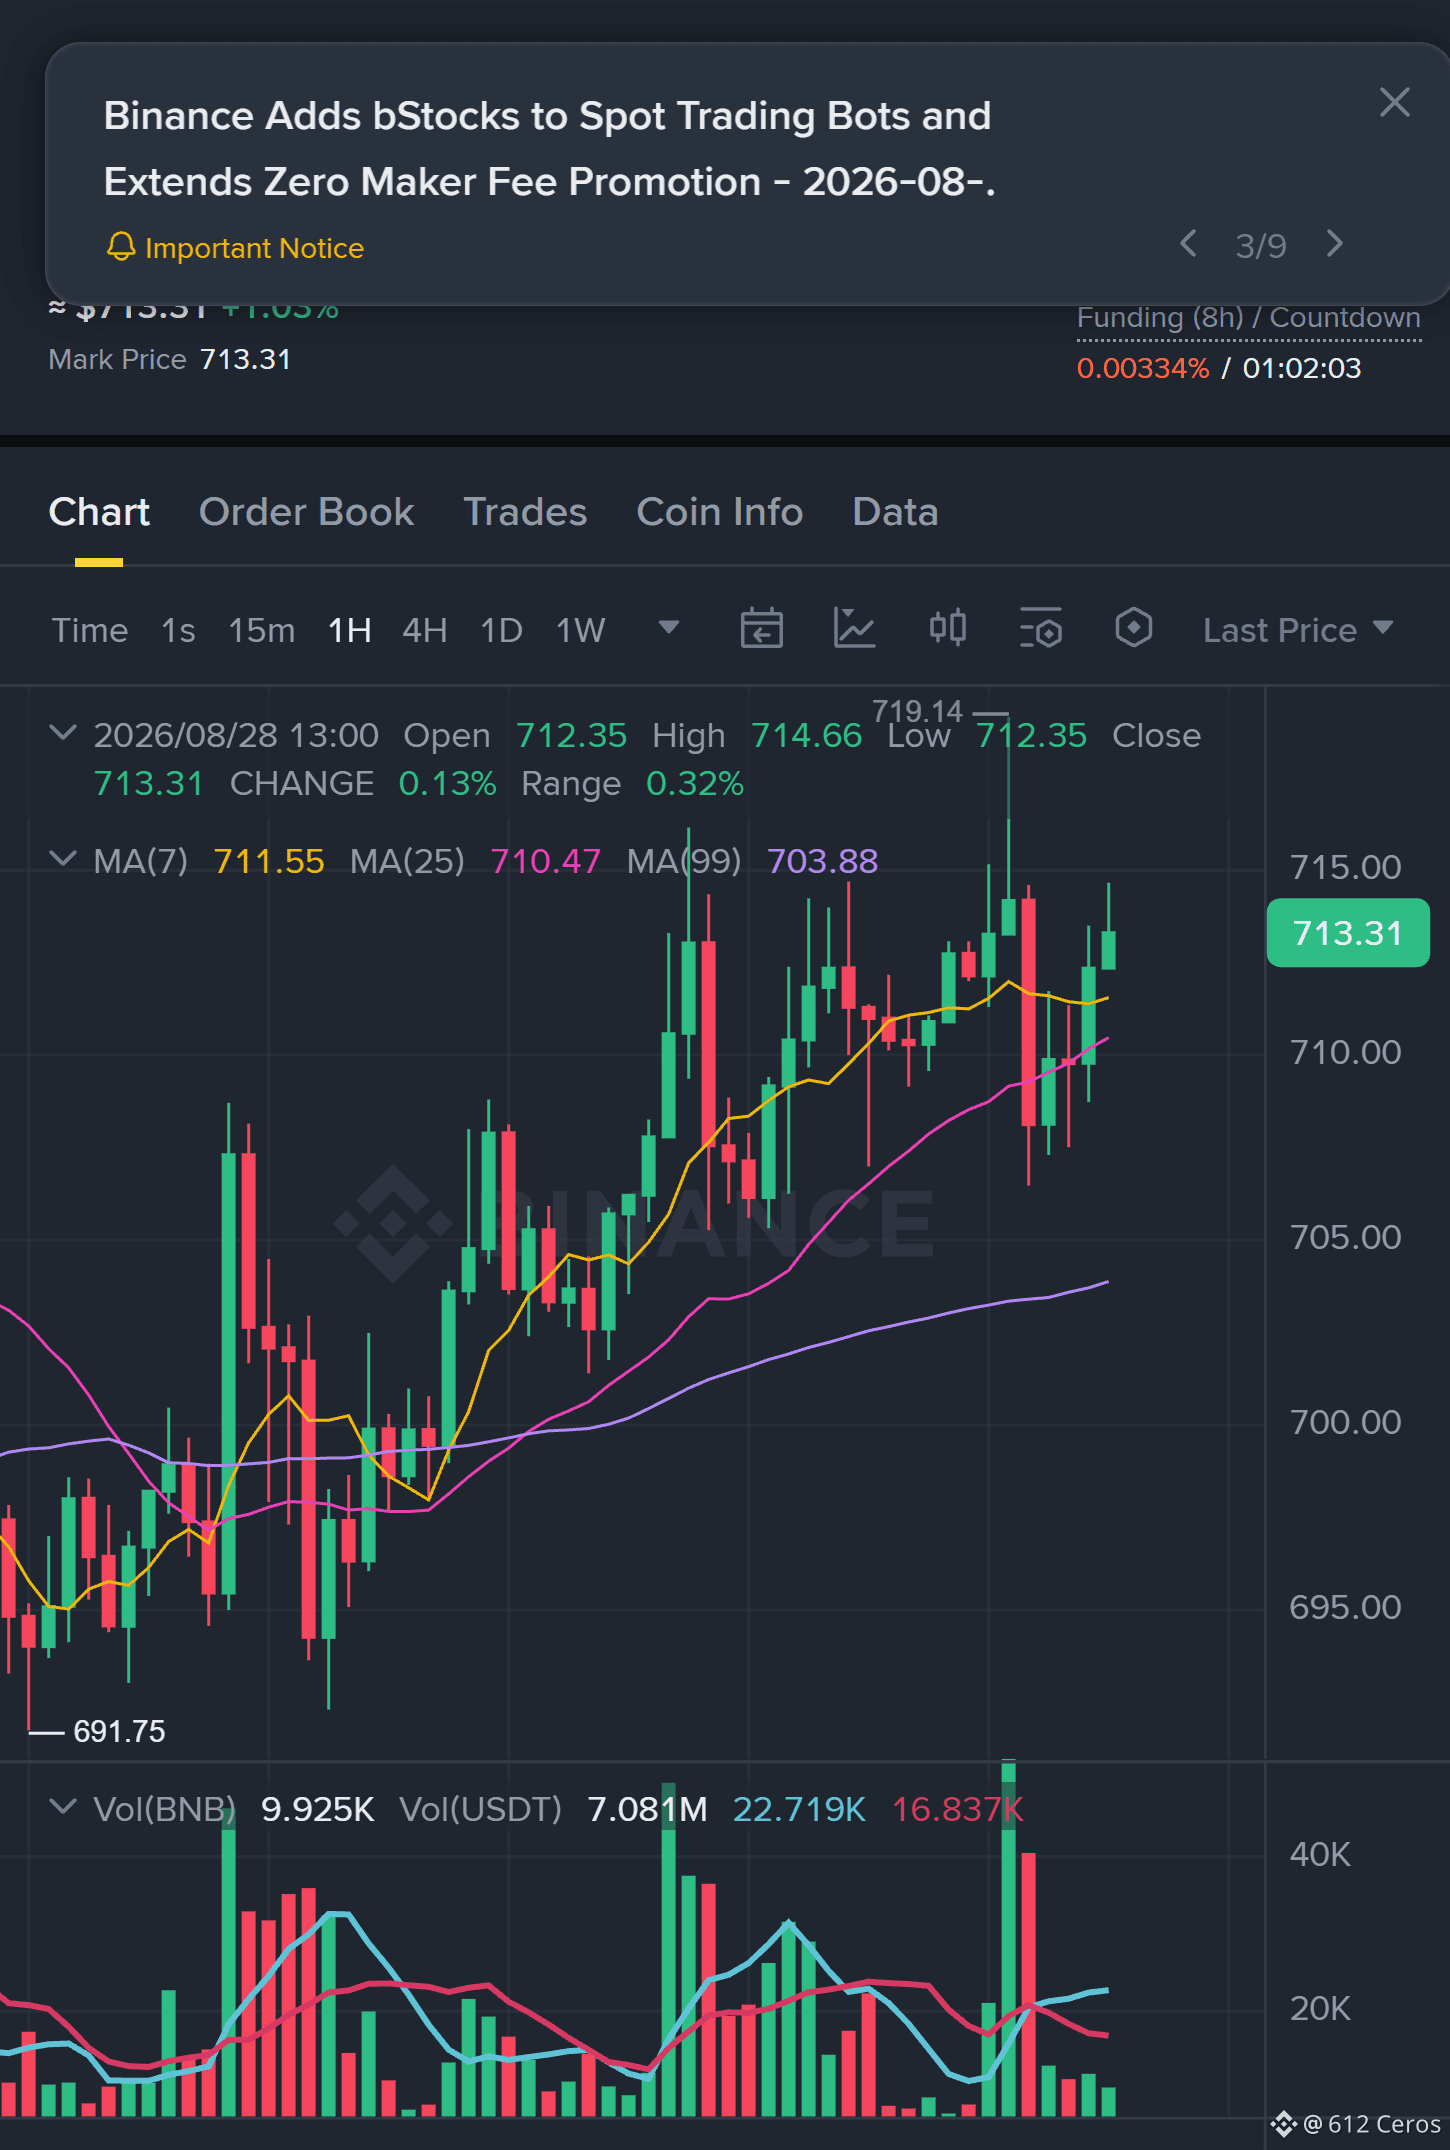Open the chart display settings icon

coord(1040,629)
